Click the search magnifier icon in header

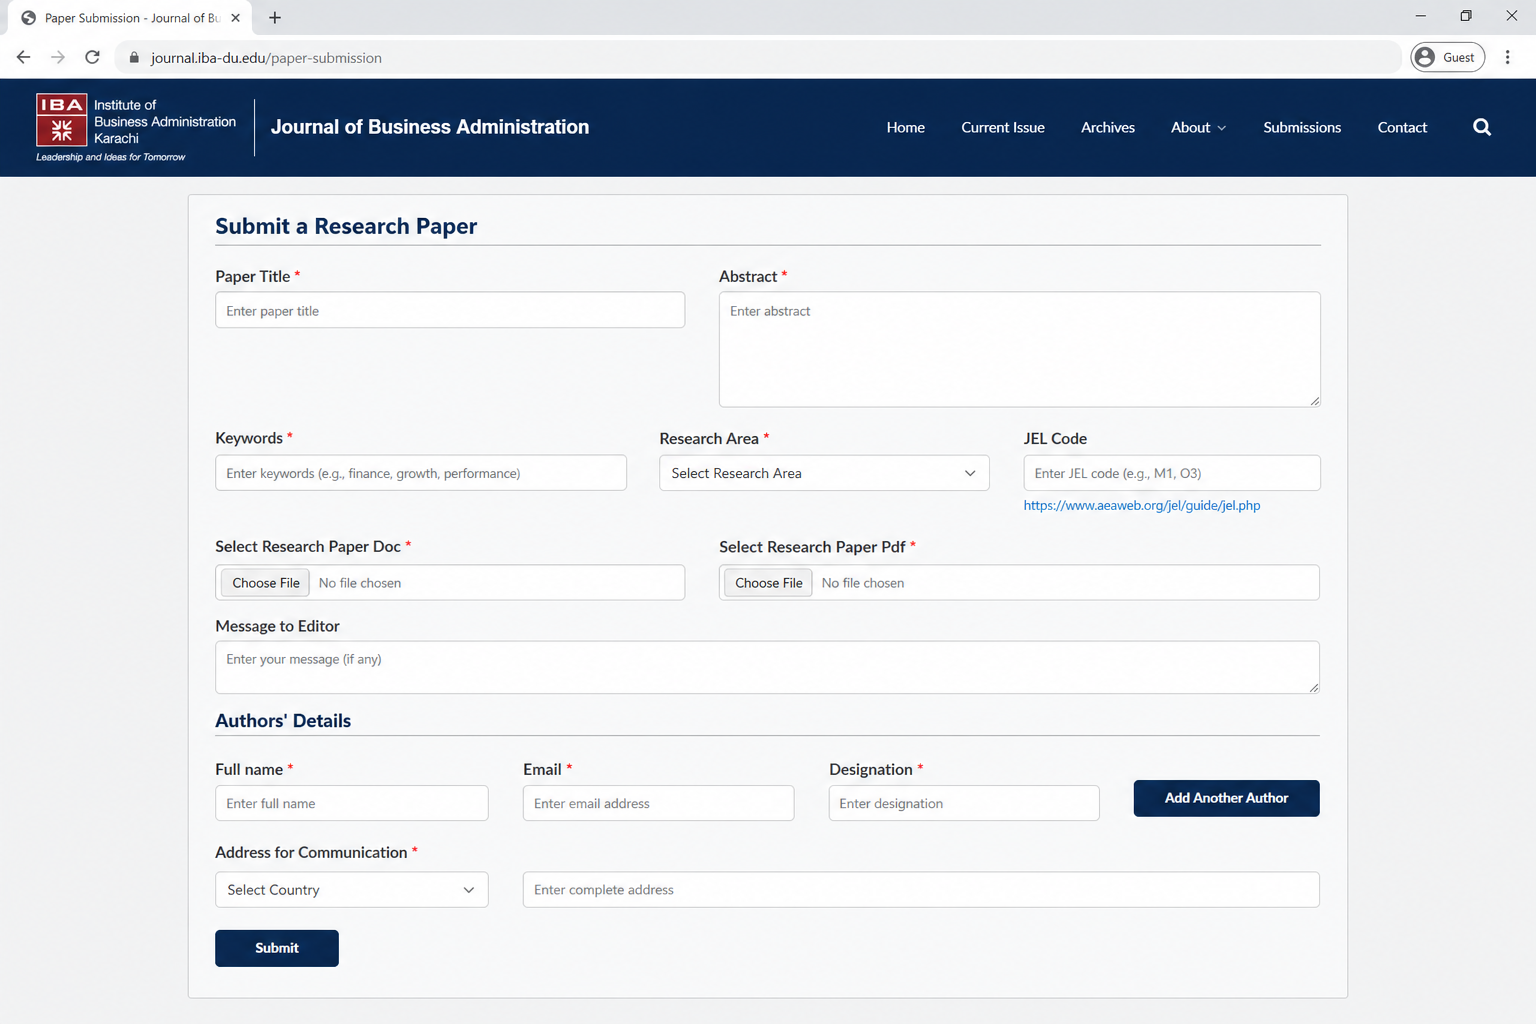(x=1482, y=127)
